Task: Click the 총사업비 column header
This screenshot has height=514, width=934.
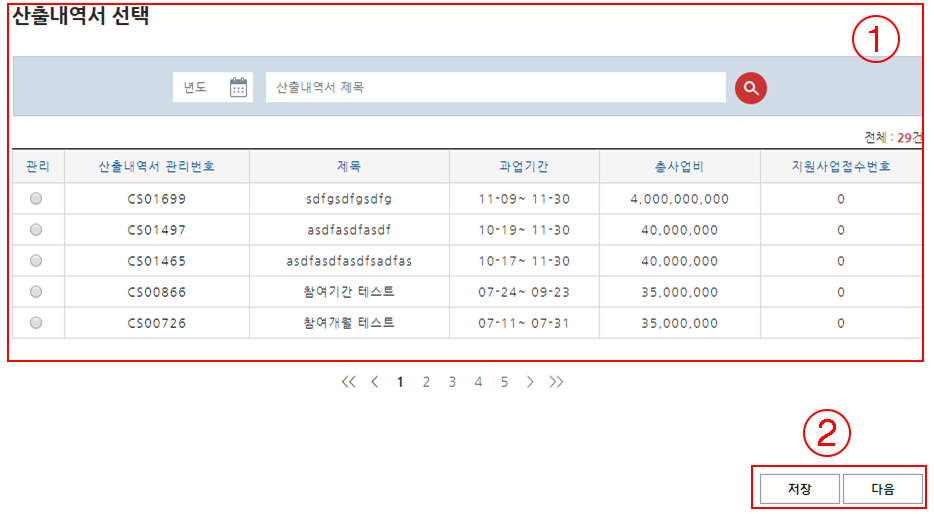Action: coord(679,166)
